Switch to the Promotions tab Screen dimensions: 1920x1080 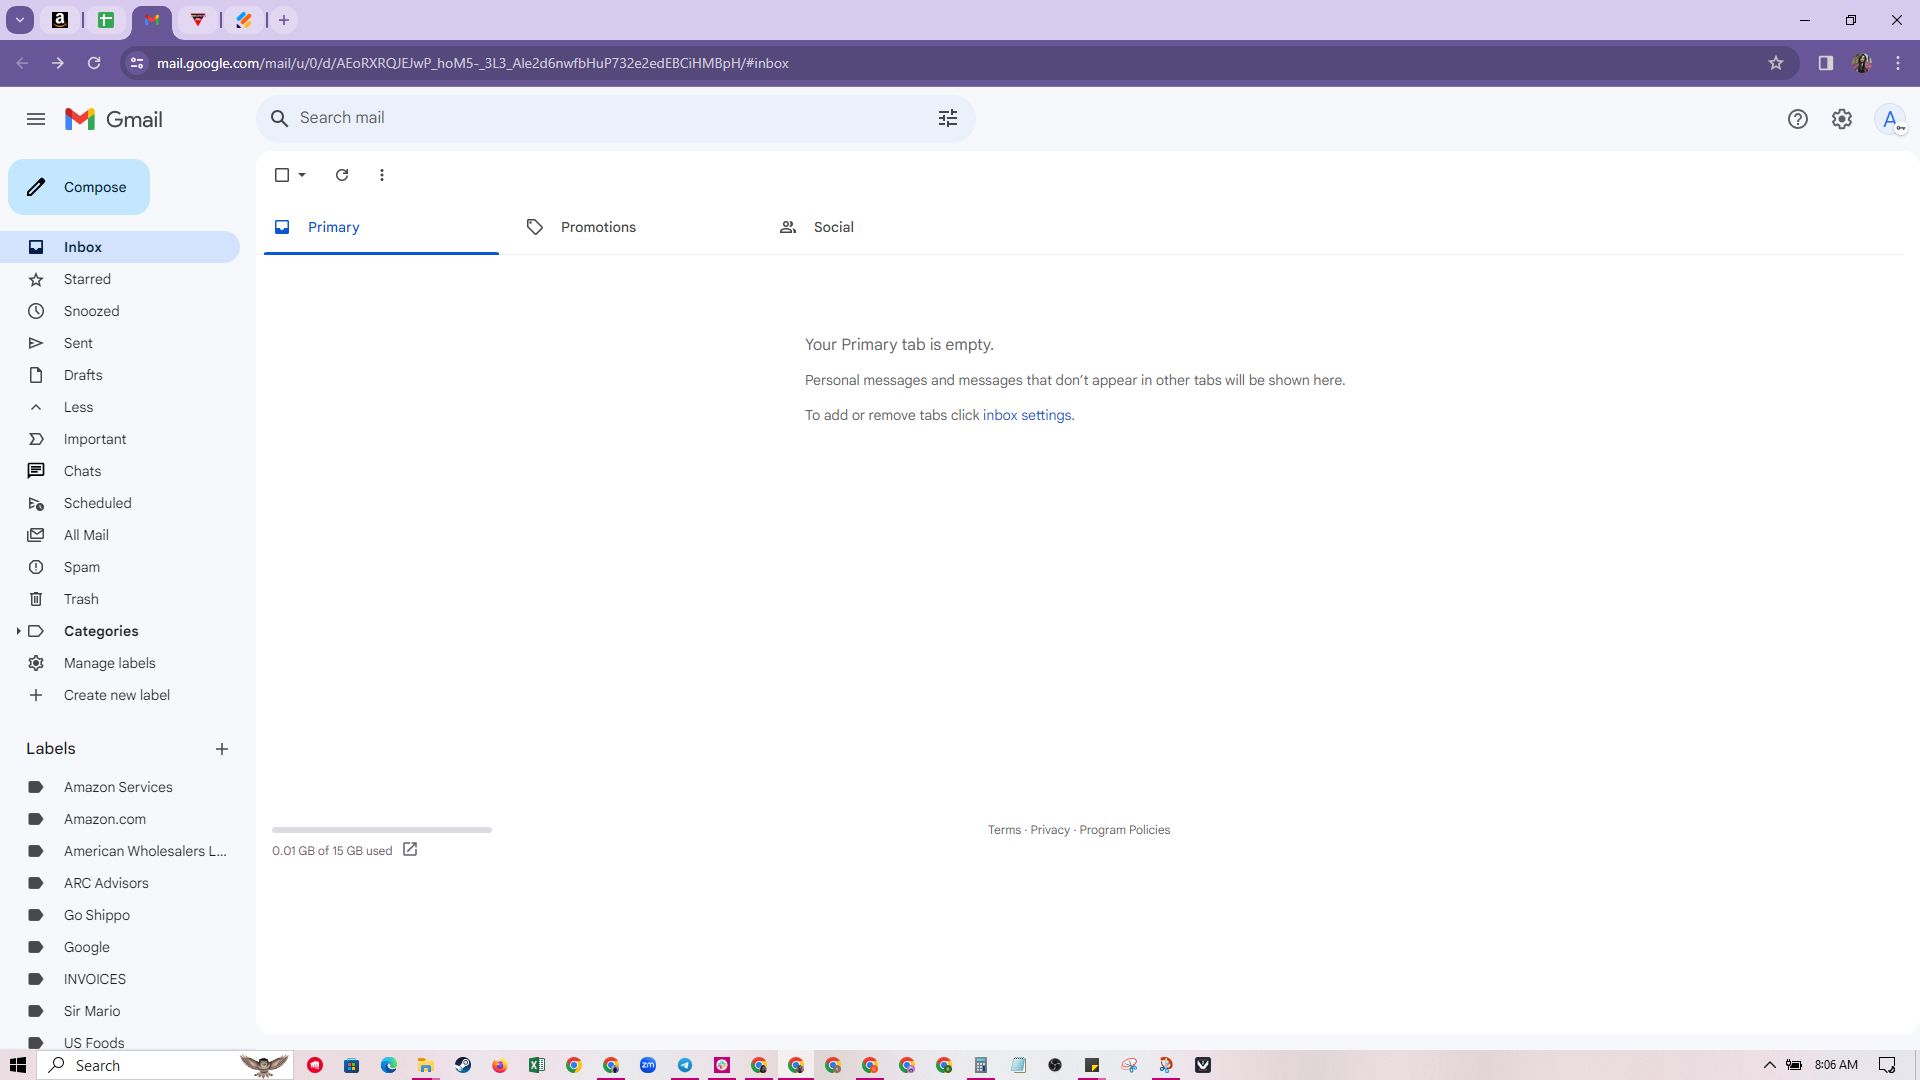633,227
